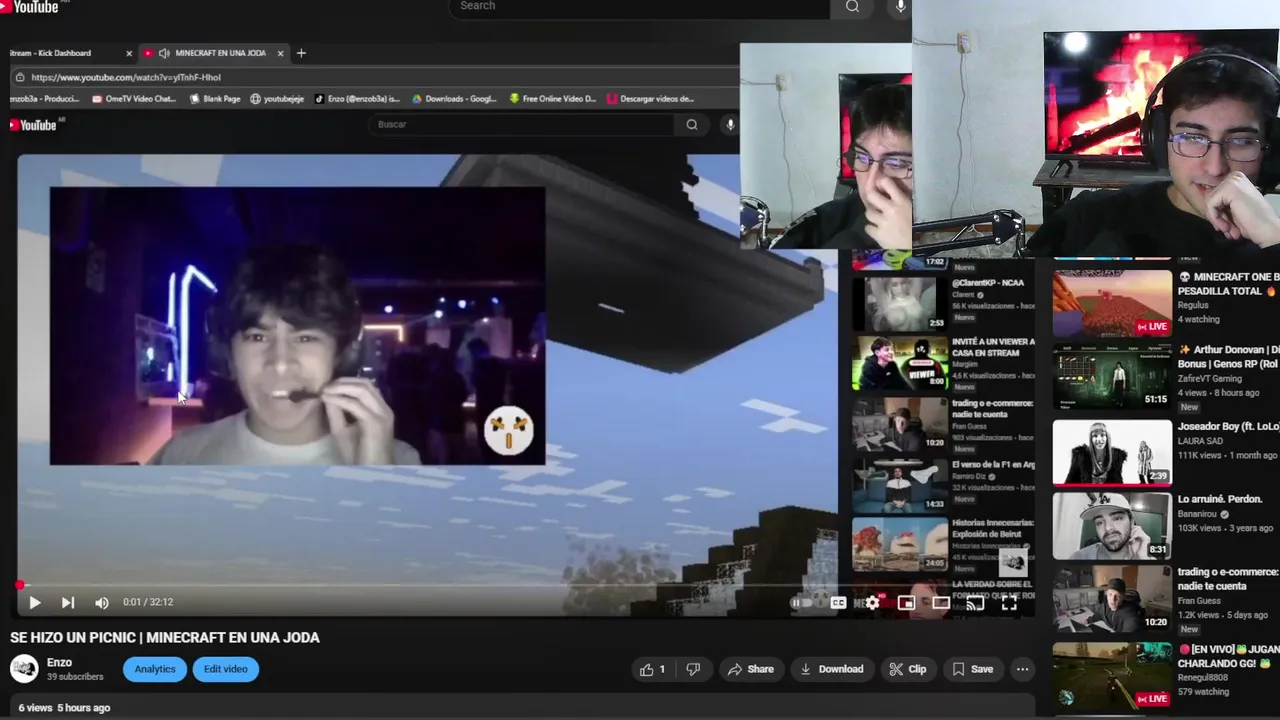Screen dimensions: 1280x720
Task: Open Historias Innecesarias Beirut thumbnail
Action: pos(899,544)
